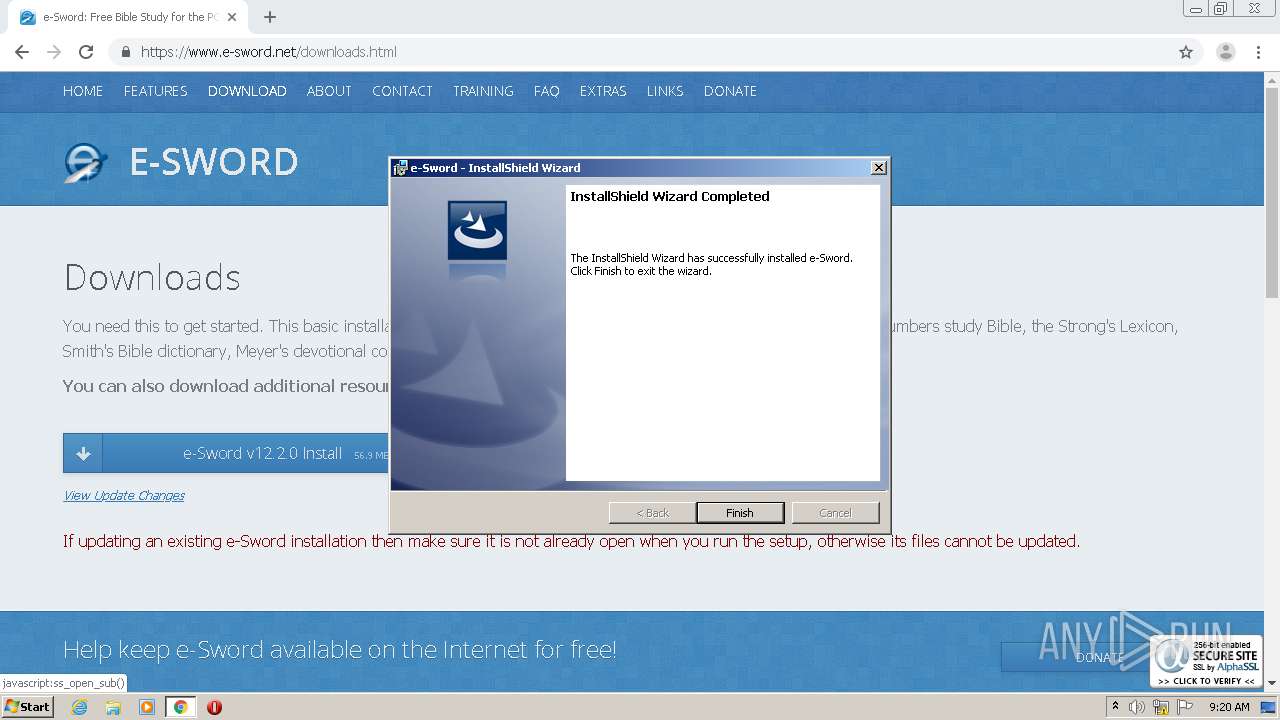Select the e-Sword browser tab
Viewport: 1280px width, 720px height.
click(125, 17)
